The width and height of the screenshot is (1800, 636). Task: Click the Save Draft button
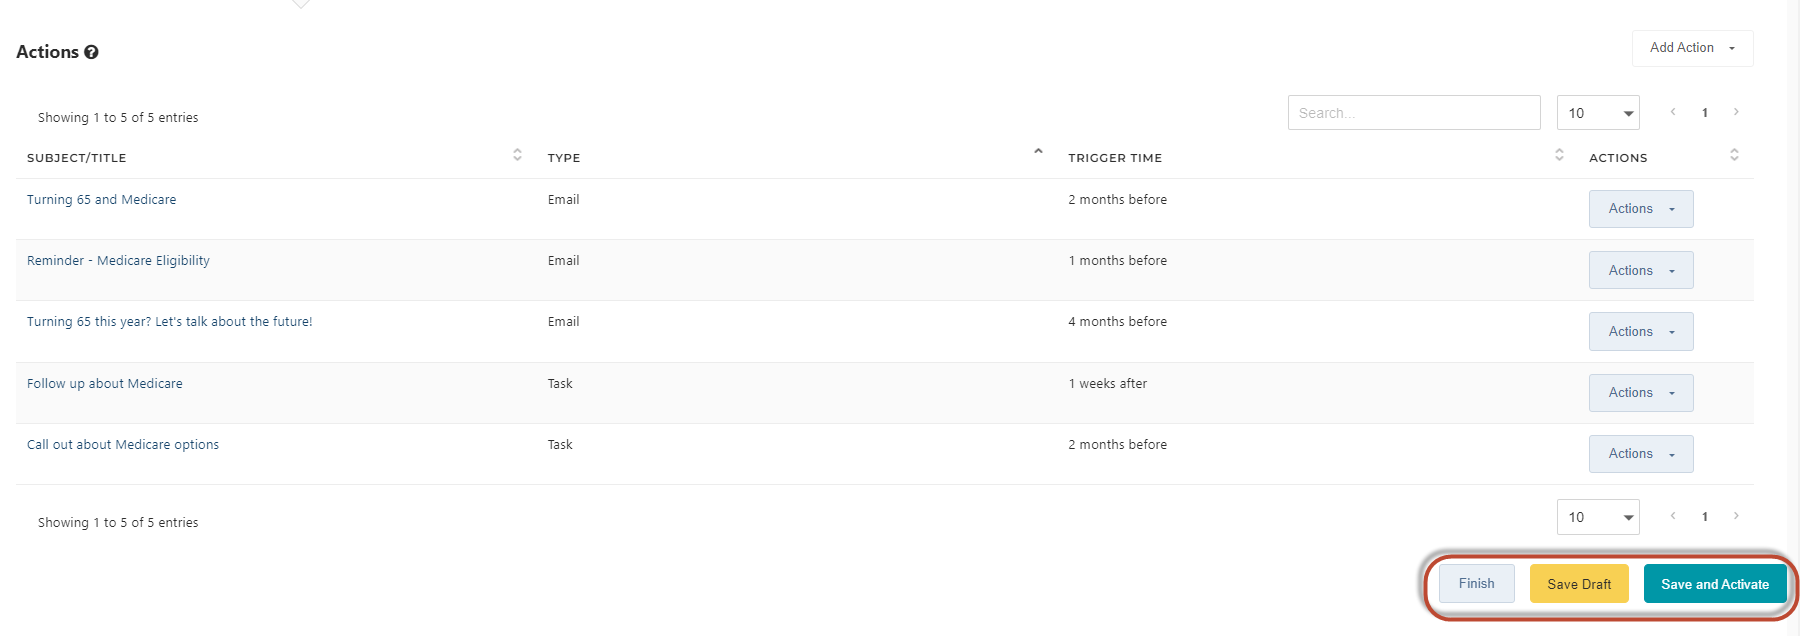[x=1579, y=584]
